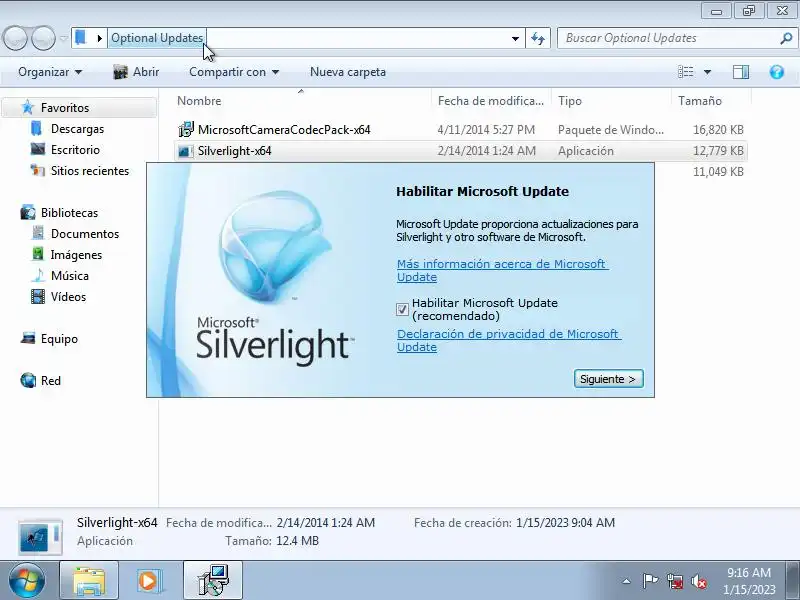
Task: Expand the address bar breadcrumb arrow
Action: (x=99, y=38)
